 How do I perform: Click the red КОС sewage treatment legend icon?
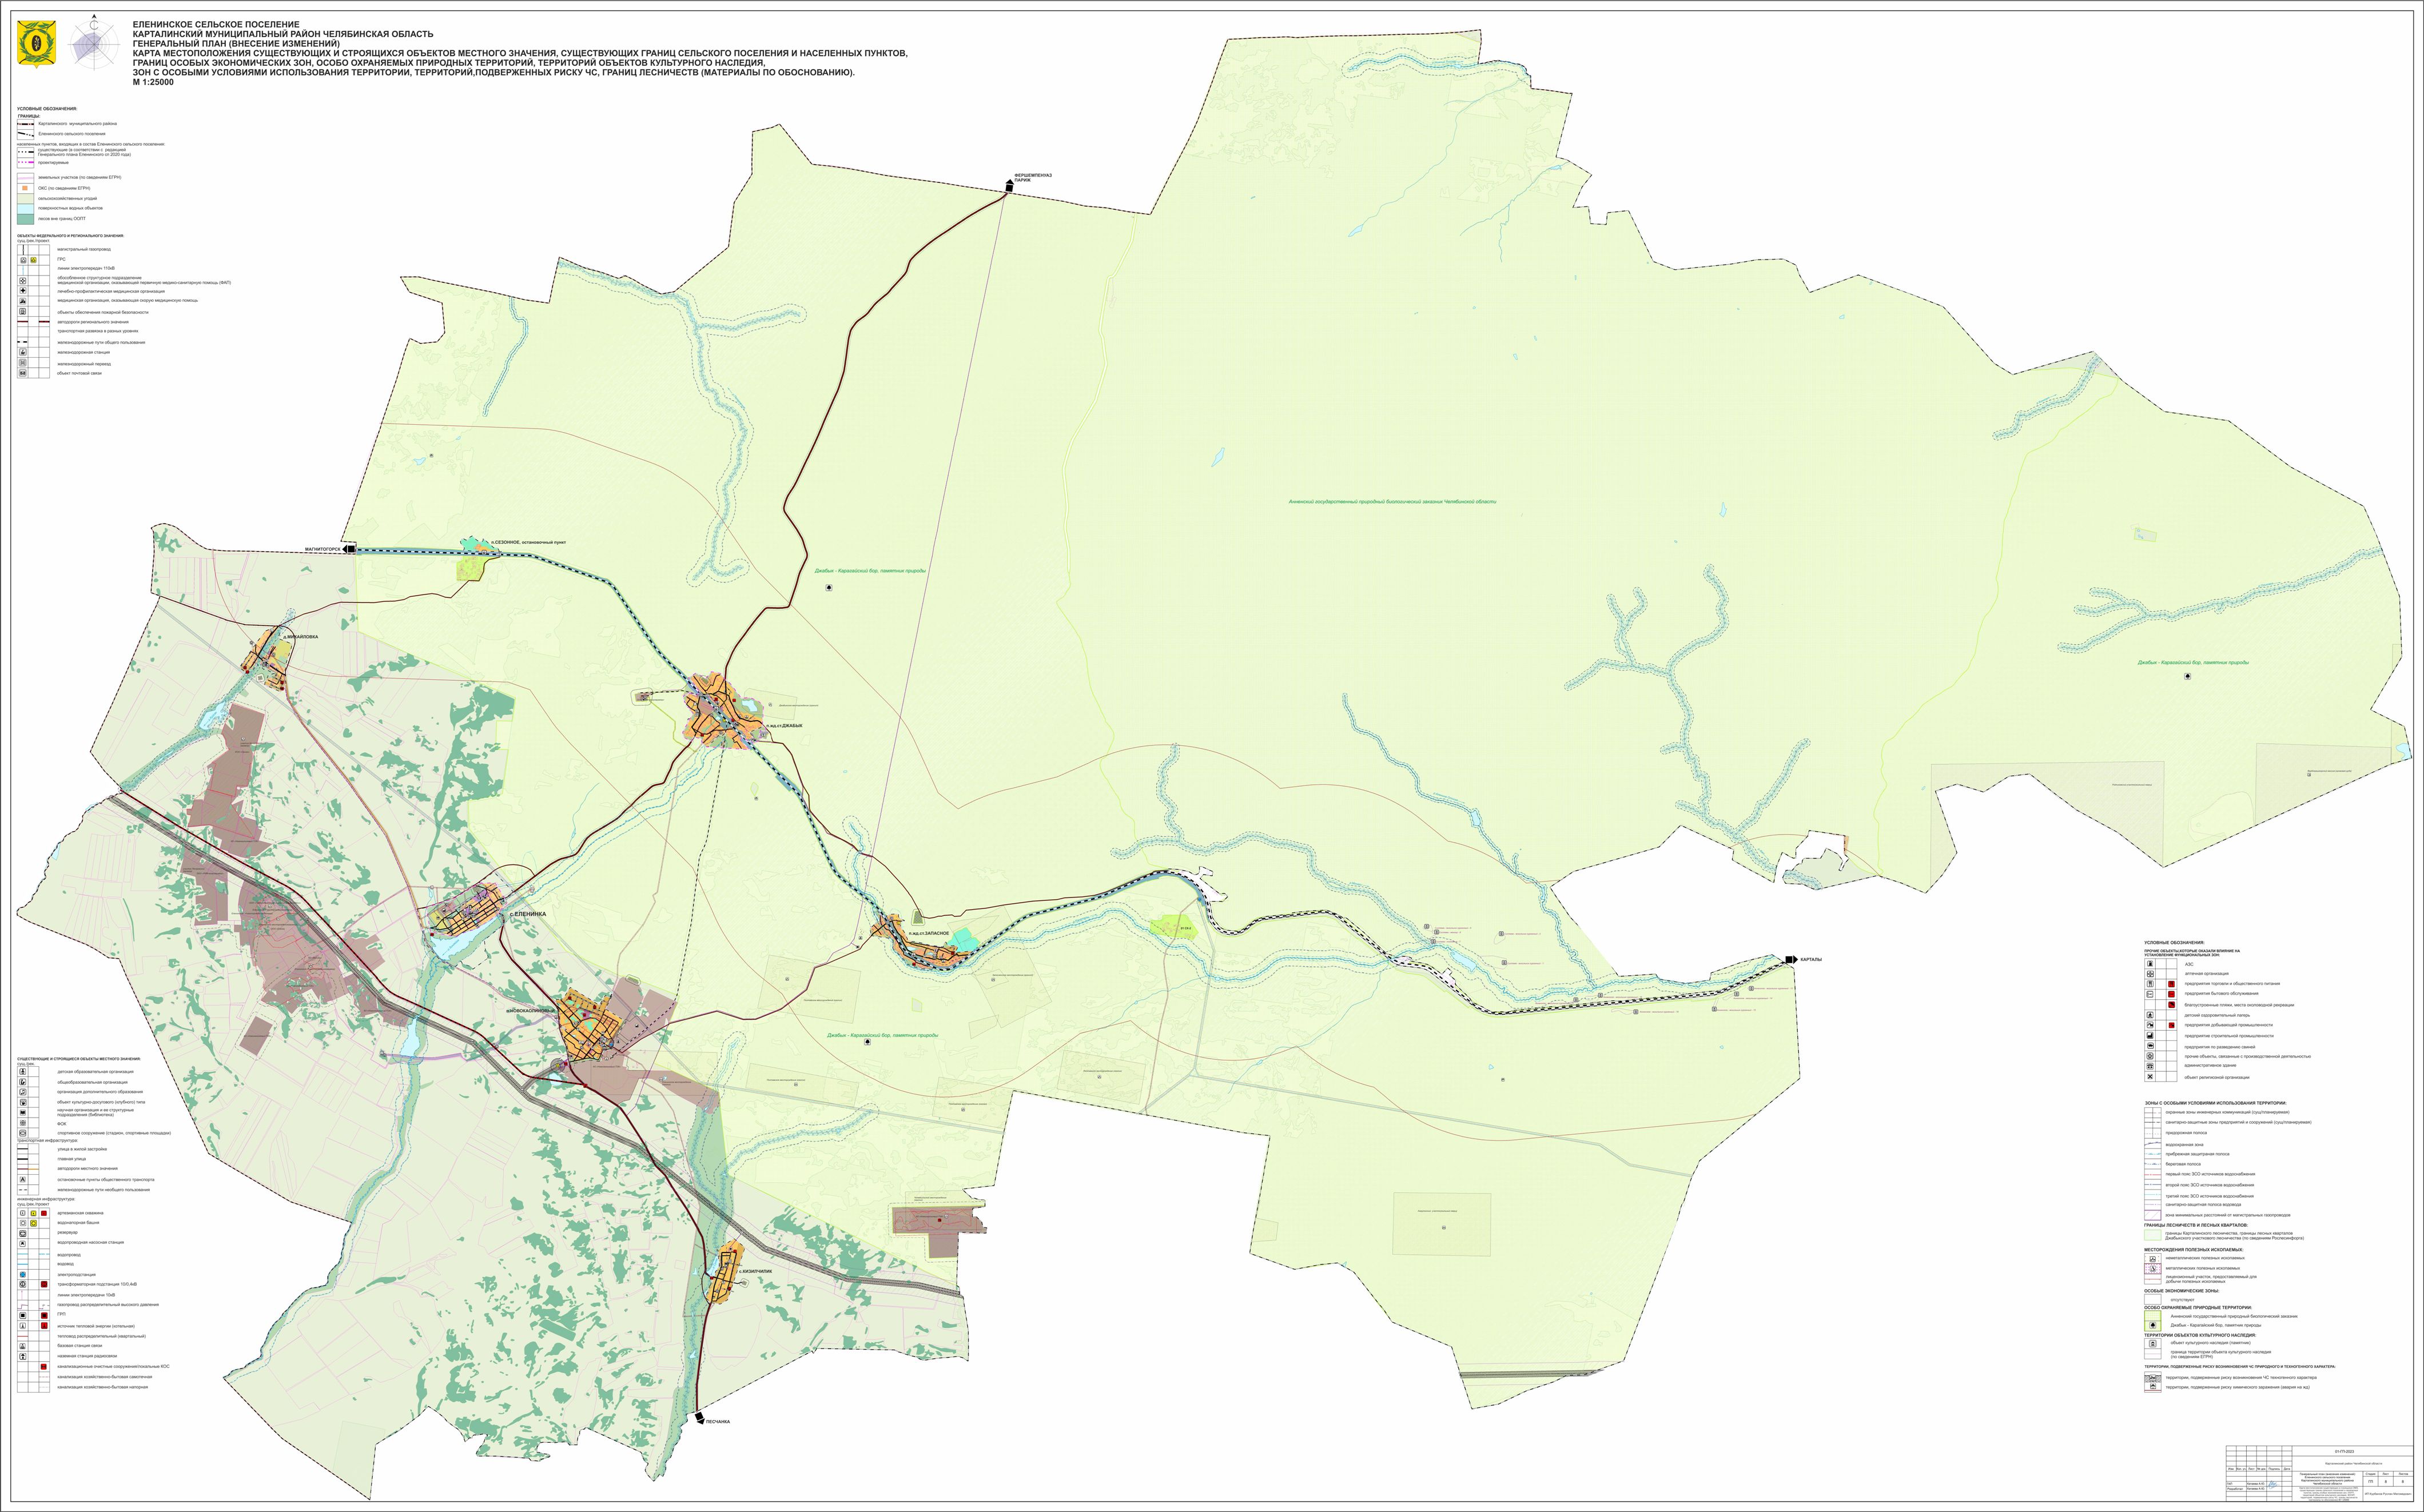pyautogui.click(x=44, y=1367)
